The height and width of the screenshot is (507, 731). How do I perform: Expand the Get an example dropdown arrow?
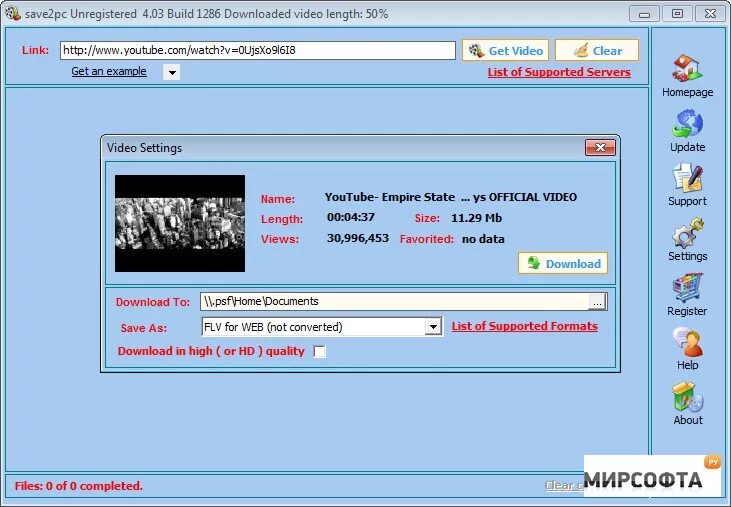(x=172, y=72)
